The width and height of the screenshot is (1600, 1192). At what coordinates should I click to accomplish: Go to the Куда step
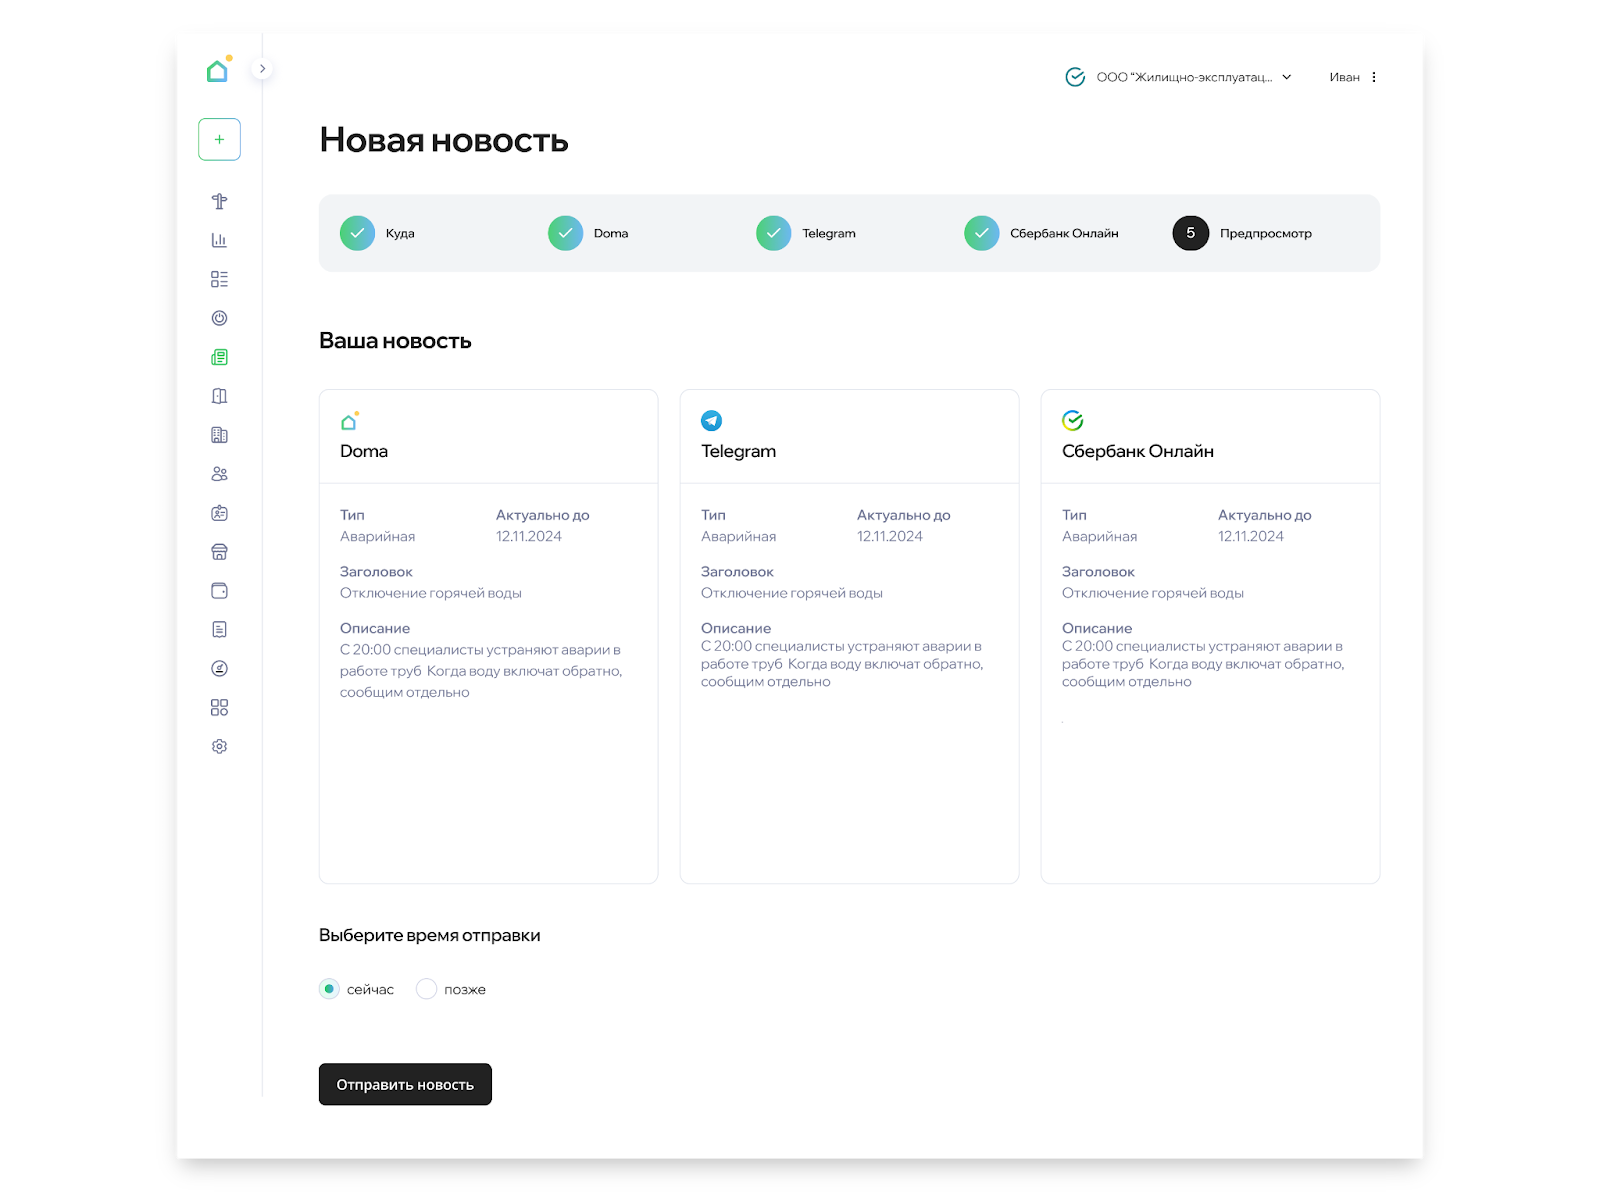377,233
